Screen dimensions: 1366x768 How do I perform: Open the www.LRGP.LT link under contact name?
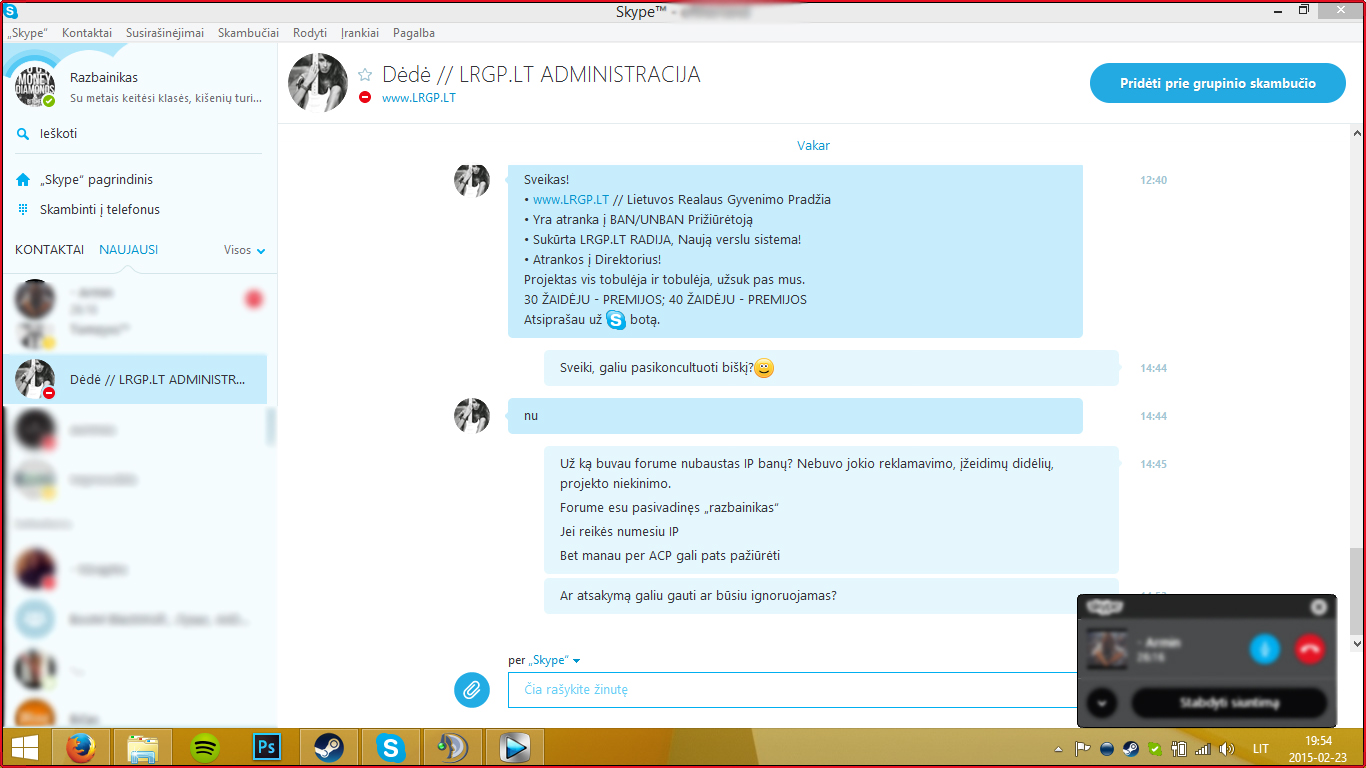tap(419, 98)
